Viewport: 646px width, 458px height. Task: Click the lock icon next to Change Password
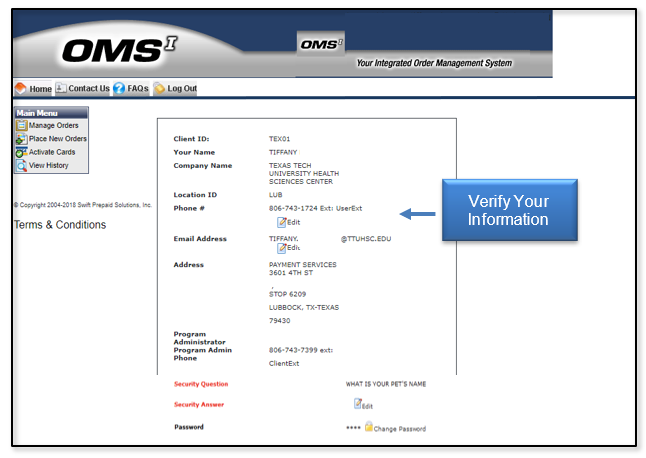click(369, 426)
